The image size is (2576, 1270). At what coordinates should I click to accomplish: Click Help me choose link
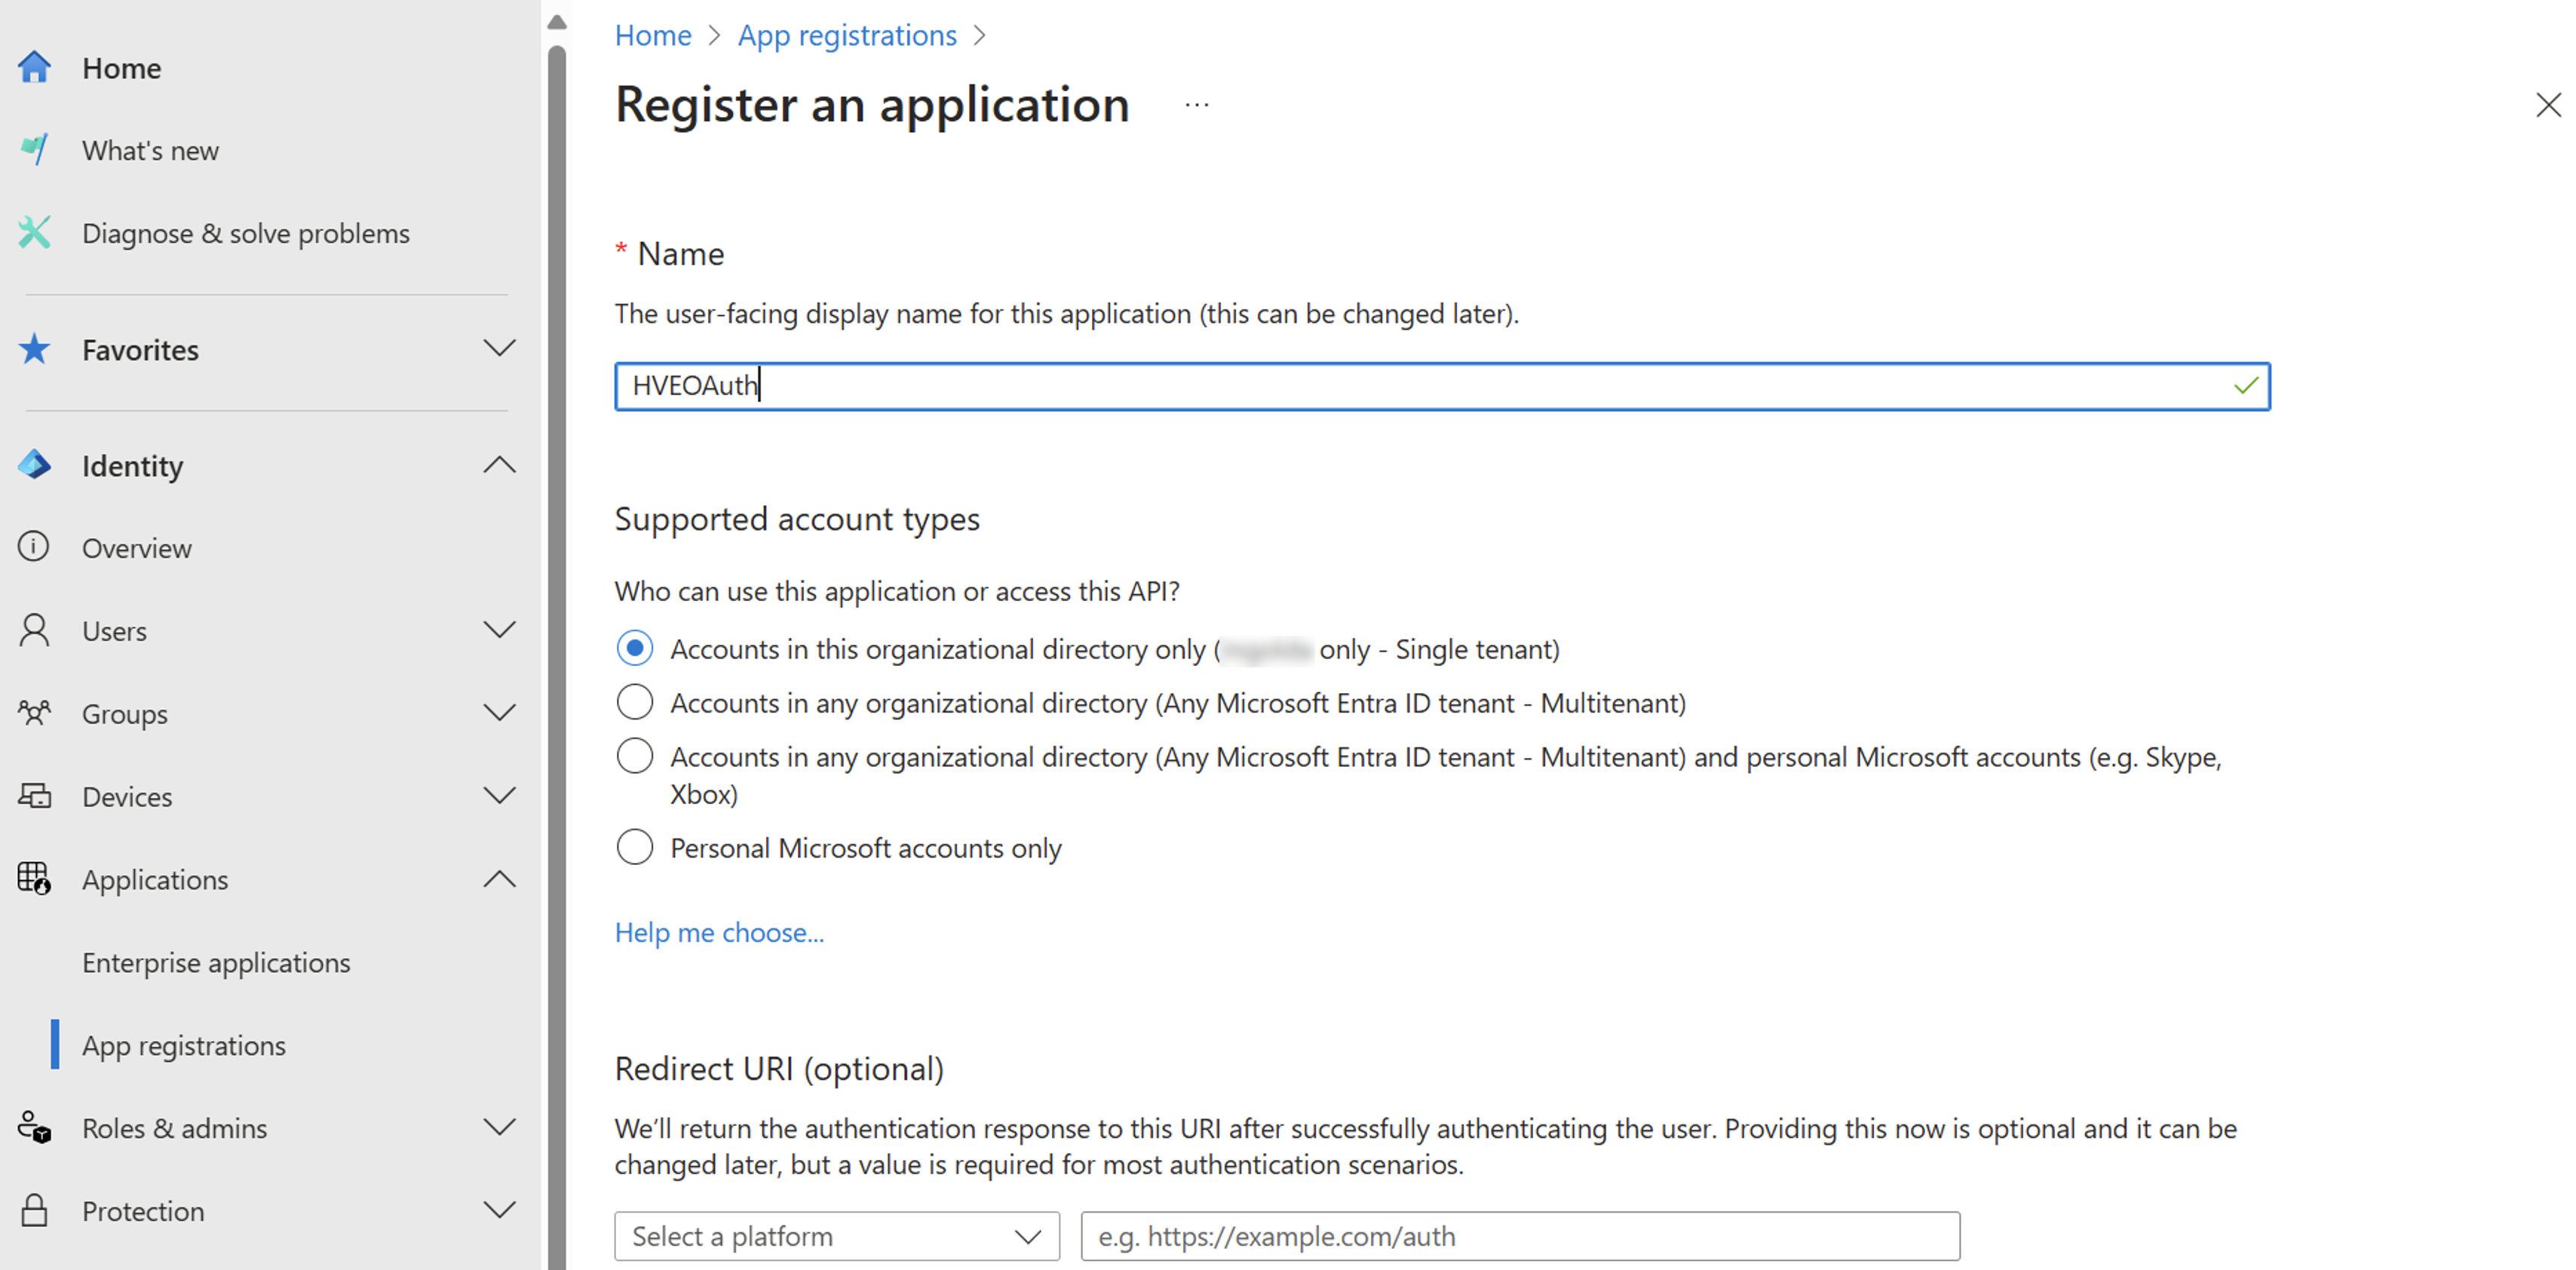(x=719, y=932)
